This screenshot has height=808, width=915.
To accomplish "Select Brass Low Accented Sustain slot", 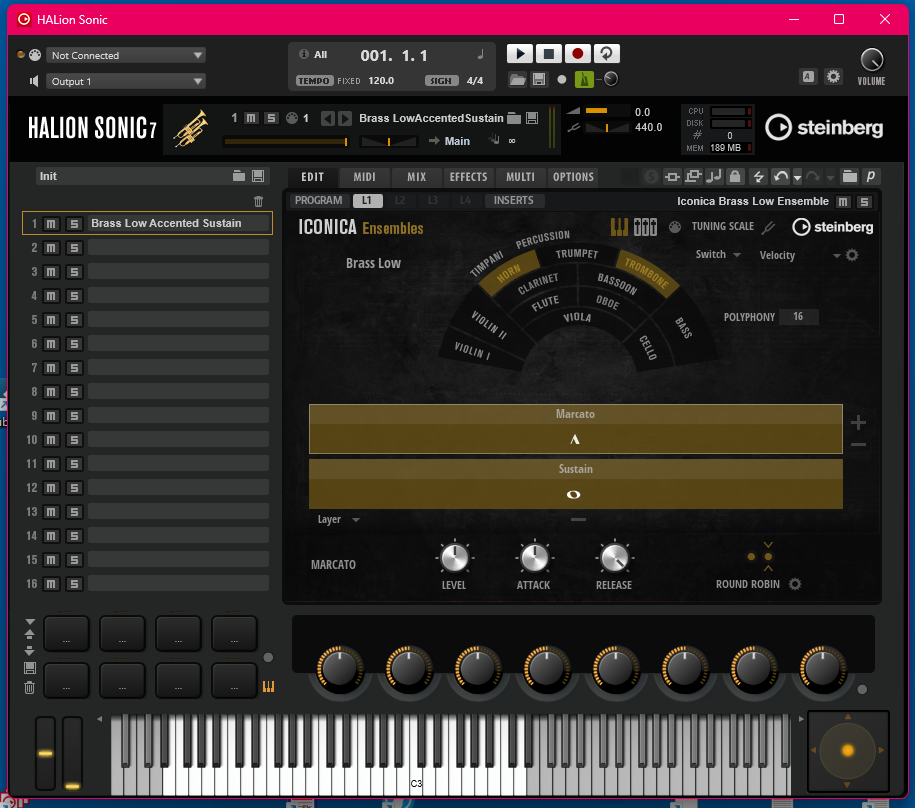I will pos(178,223).
